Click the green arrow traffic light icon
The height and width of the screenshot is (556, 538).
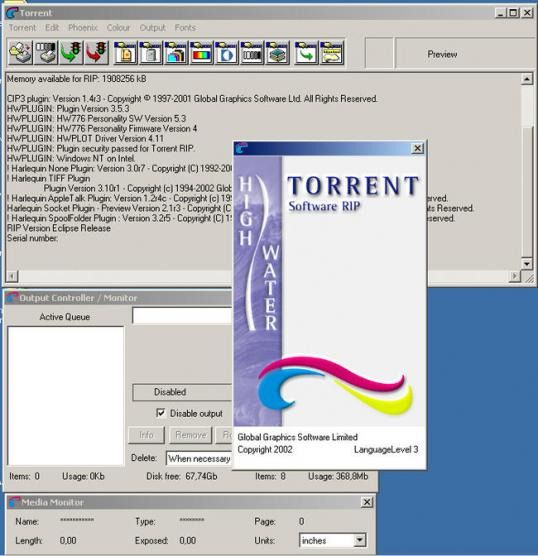point(71,52)
